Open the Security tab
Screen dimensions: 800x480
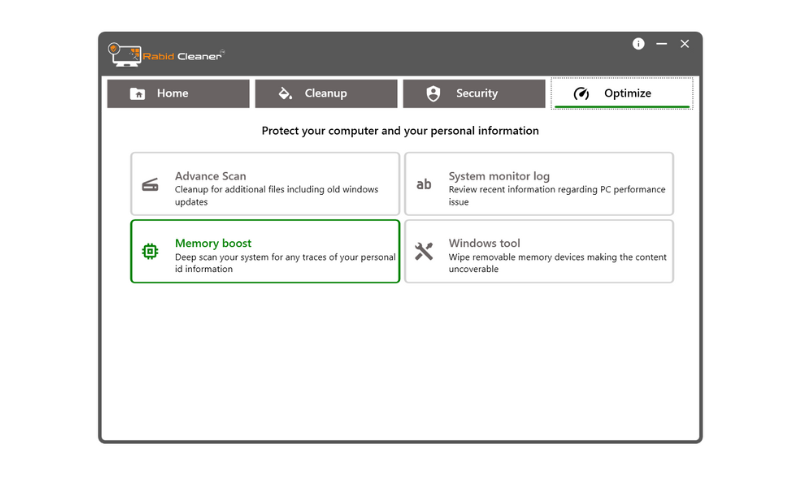474,93
